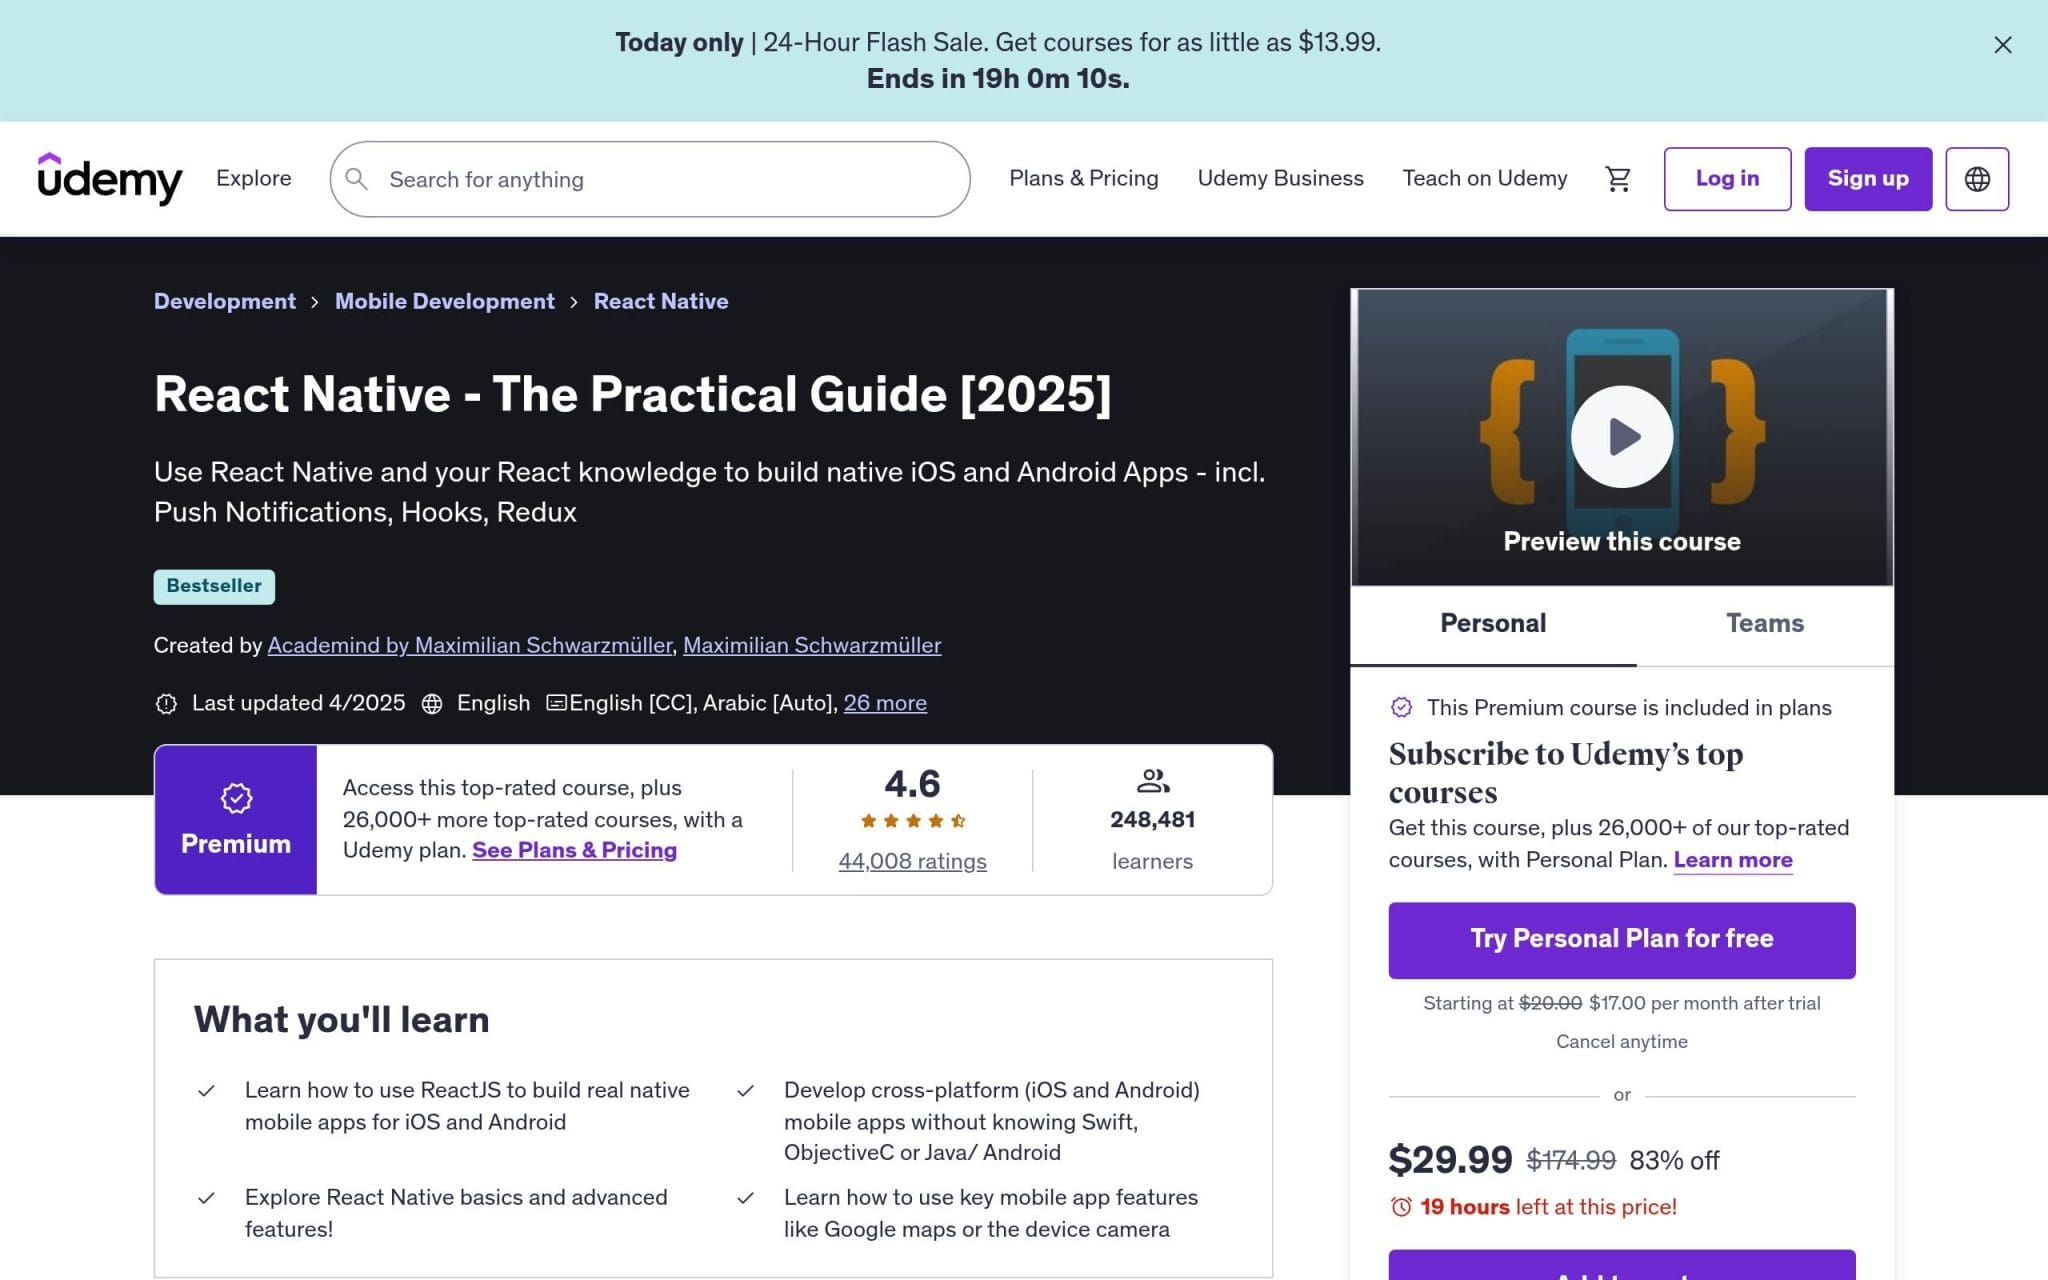Select the Personal tab
2048x1280 pixels.
[x=1493, y=624]
